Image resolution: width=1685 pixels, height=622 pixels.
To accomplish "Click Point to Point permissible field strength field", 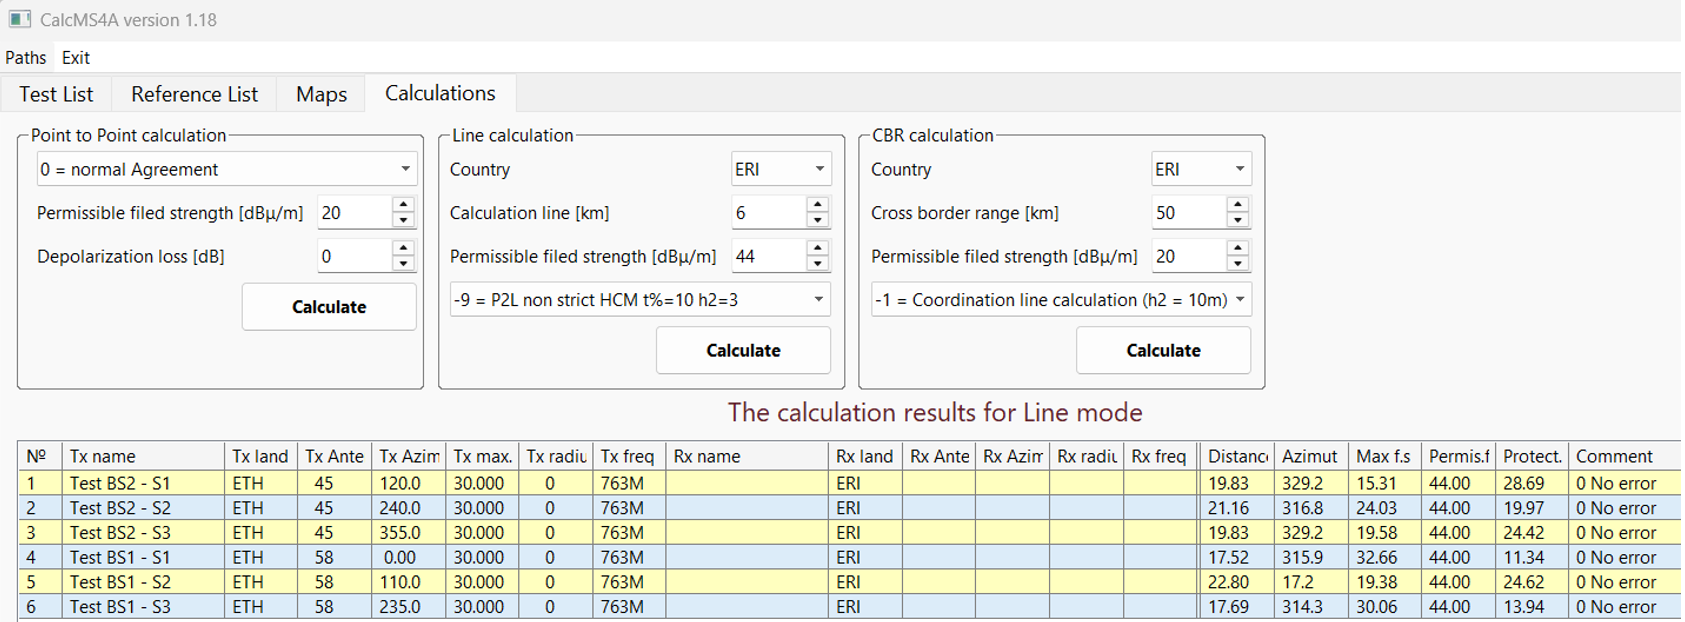I will point(354,213).
